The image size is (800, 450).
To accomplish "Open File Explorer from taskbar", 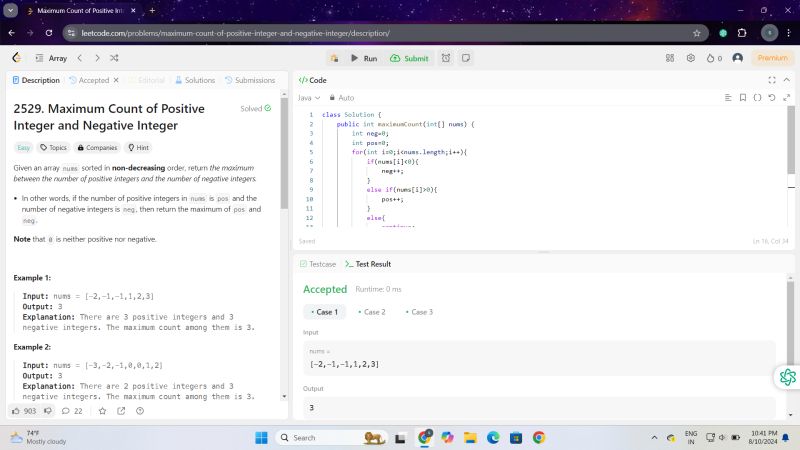I will tap(470, 438).
